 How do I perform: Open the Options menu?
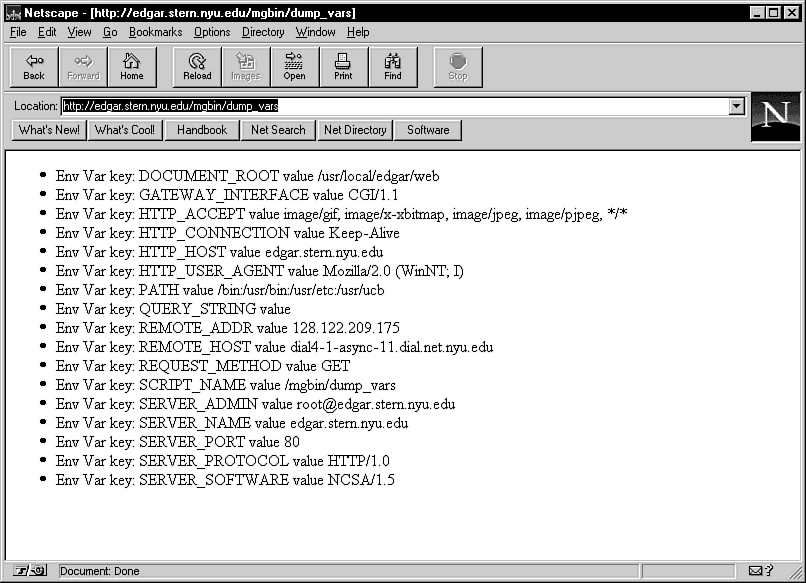pos(212,32)
